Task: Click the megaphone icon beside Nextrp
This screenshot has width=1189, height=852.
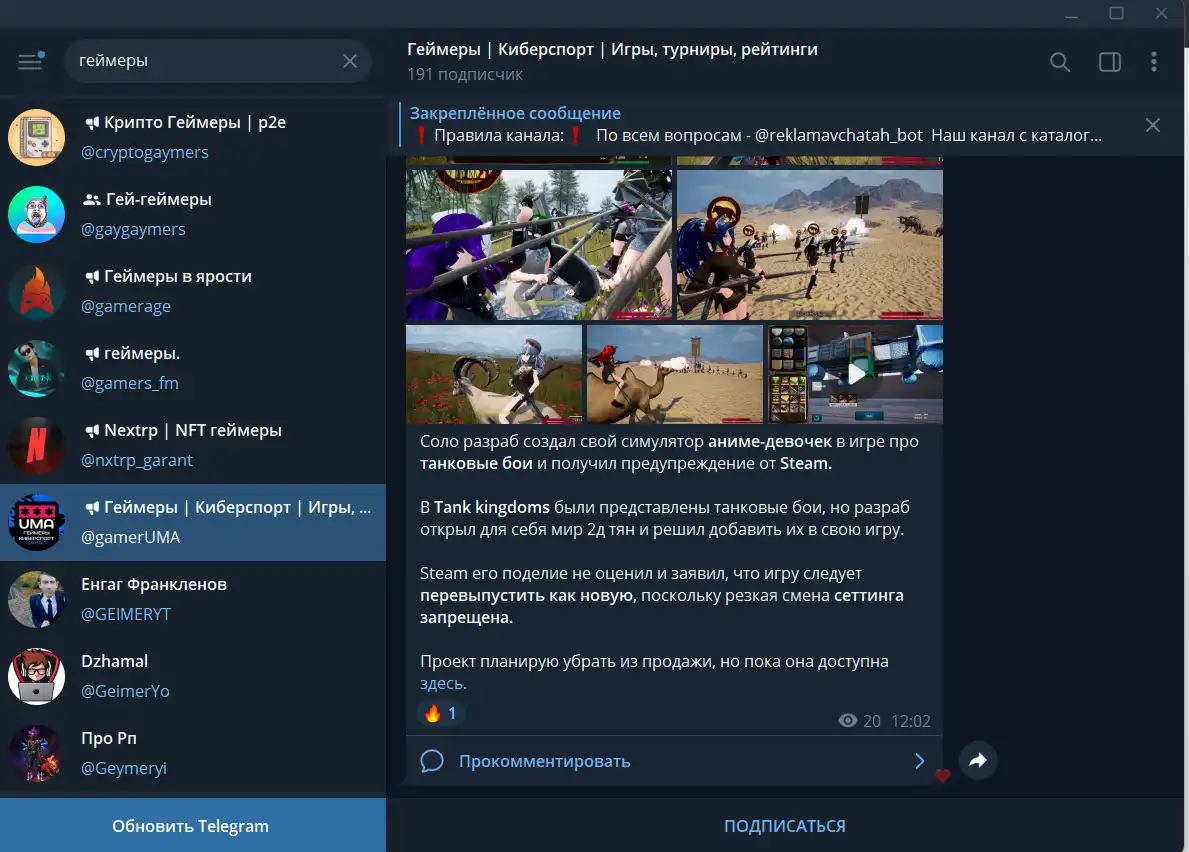Action: click(92, 431)
